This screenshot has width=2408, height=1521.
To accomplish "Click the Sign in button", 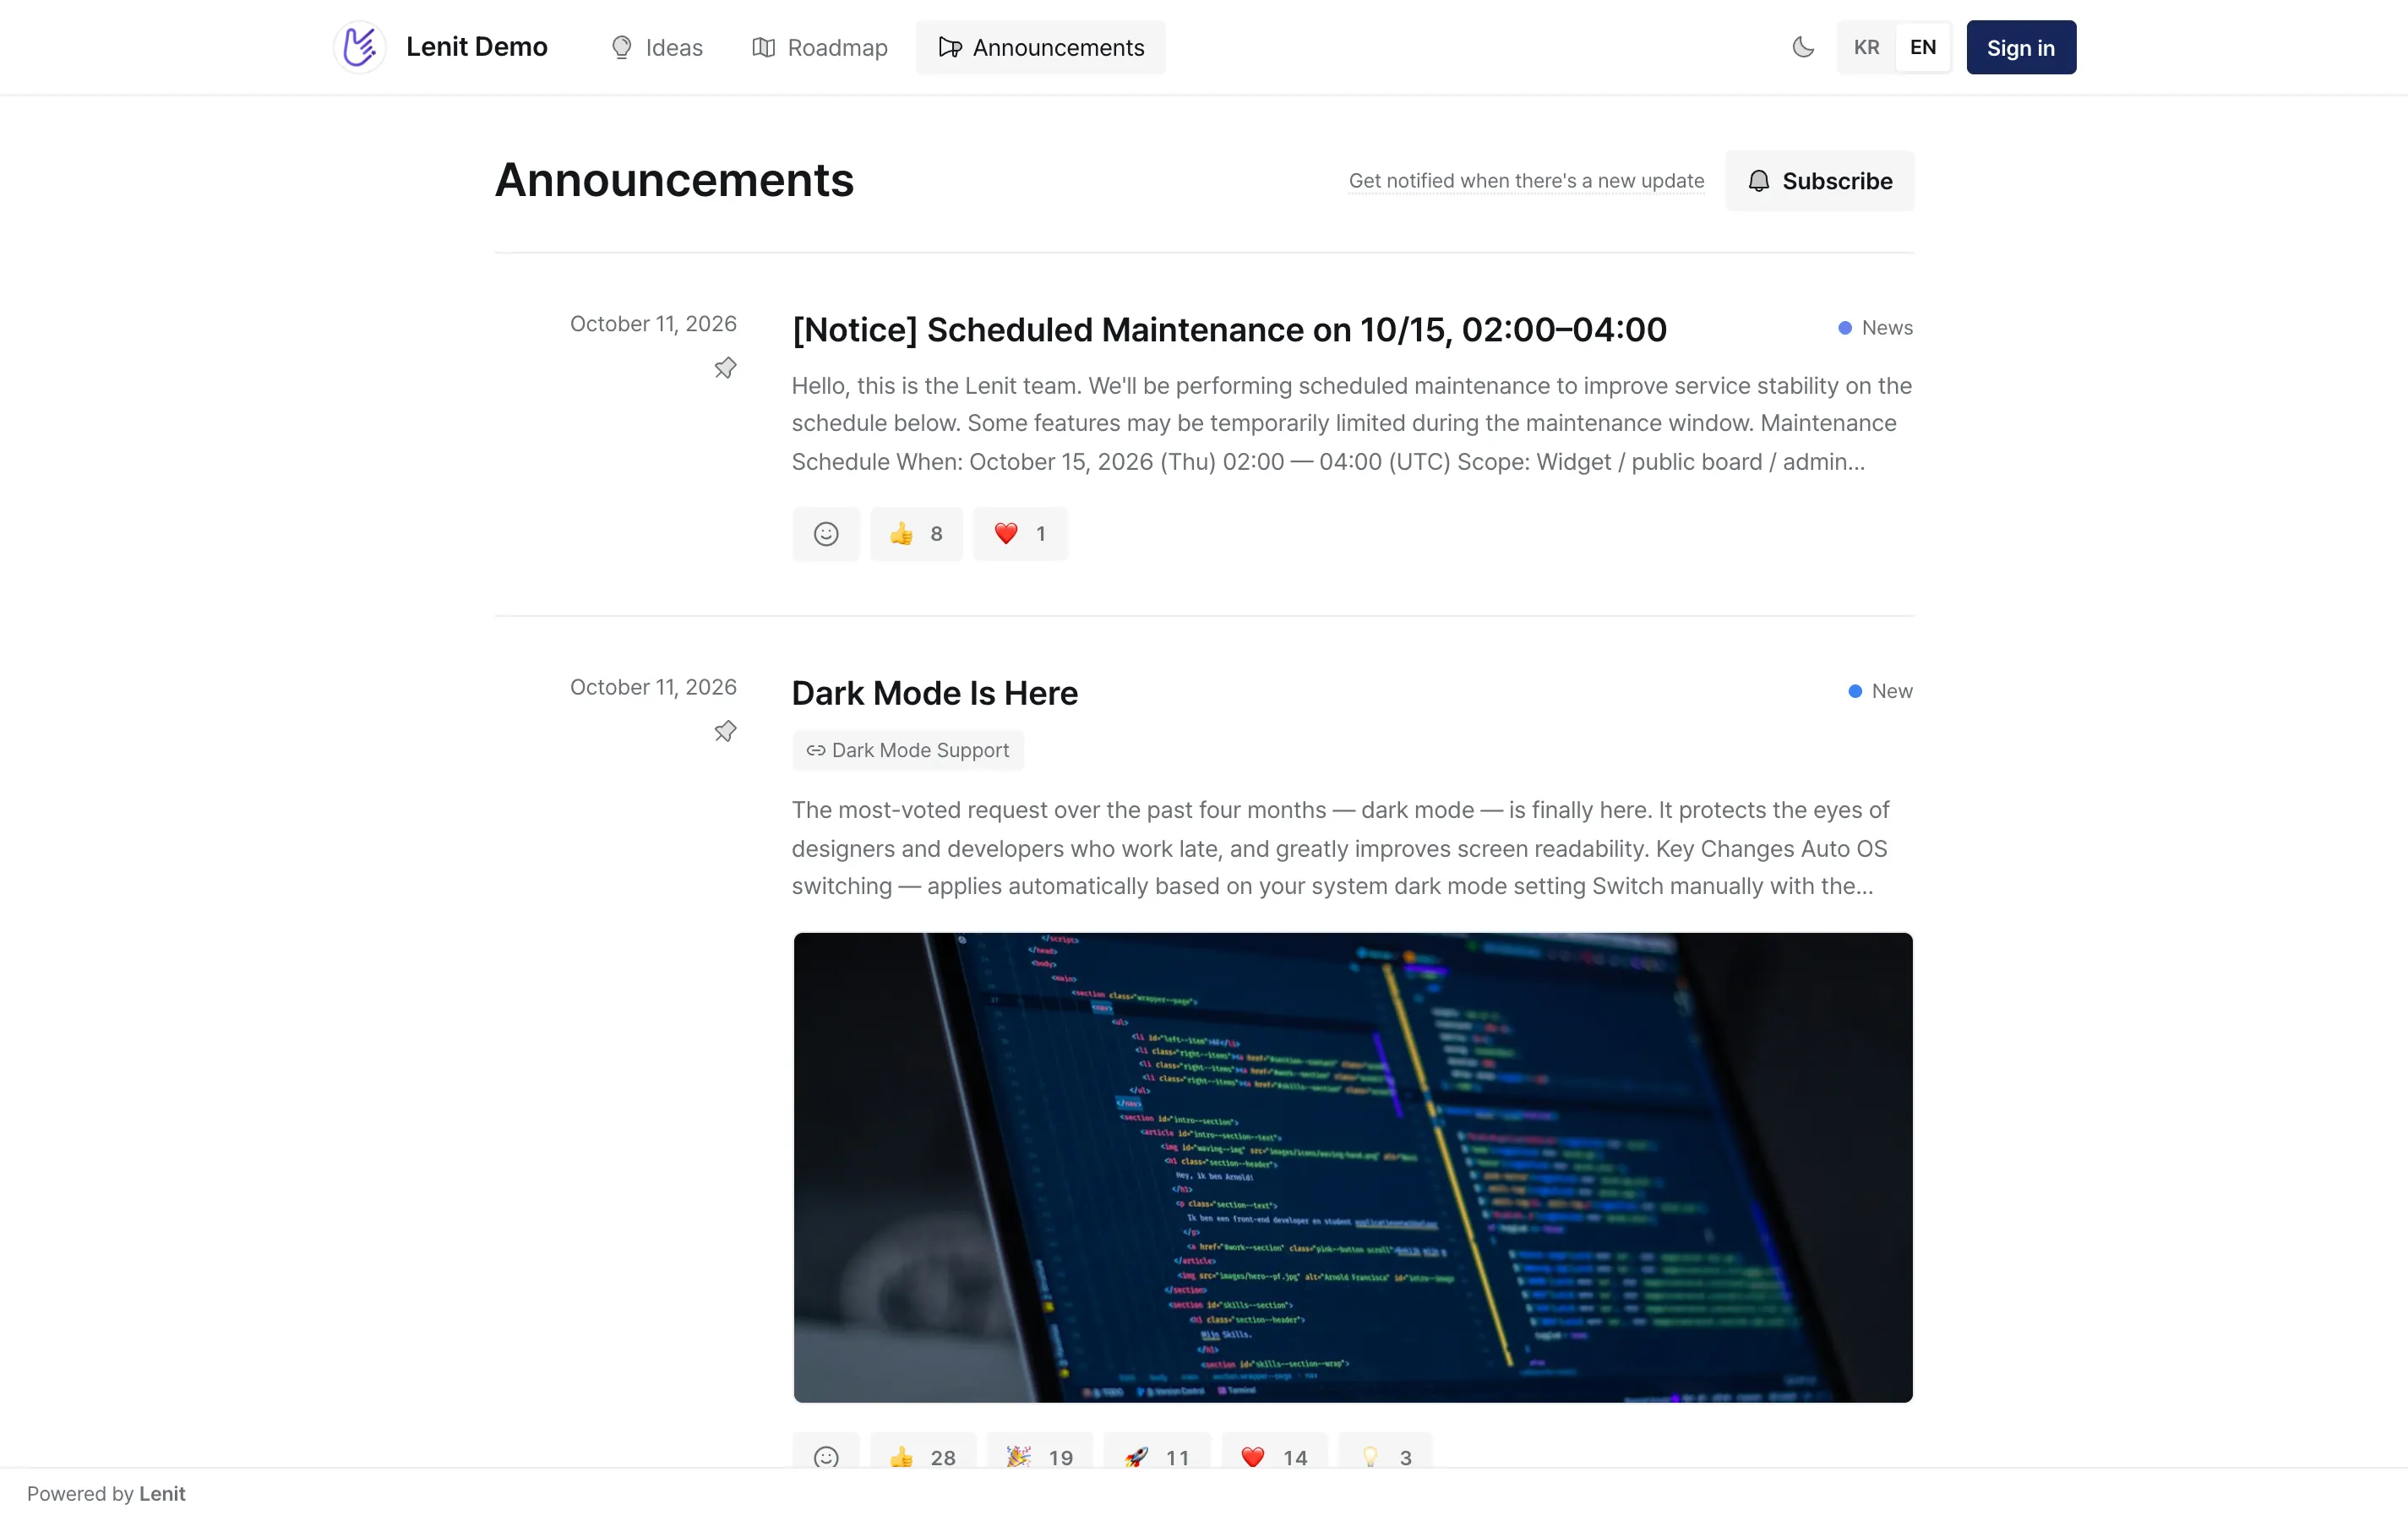I will (2020, 47).
